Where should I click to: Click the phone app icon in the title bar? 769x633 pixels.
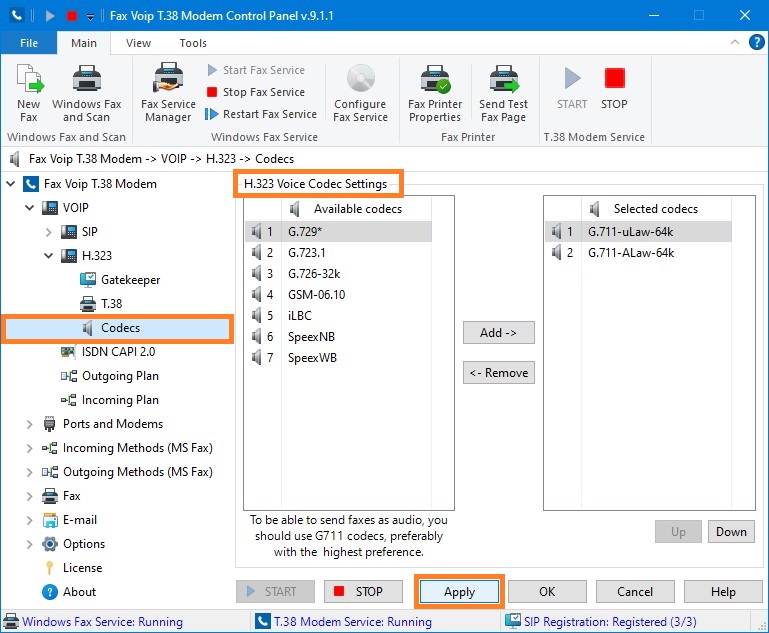pos(17,16)
